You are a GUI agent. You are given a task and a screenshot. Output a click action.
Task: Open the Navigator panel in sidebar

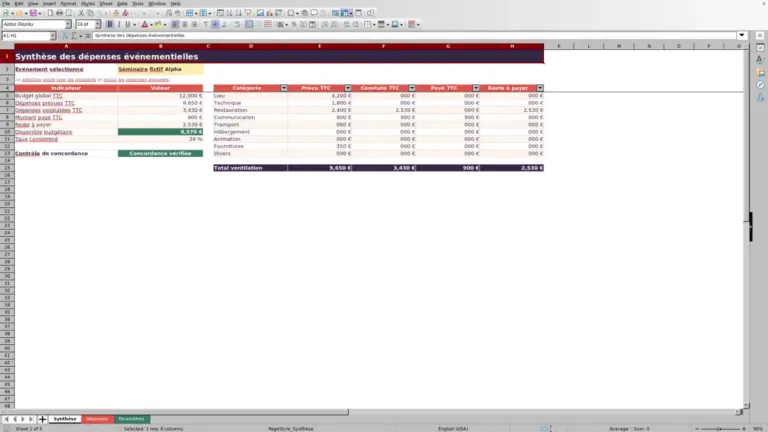(x=760, y=85)
